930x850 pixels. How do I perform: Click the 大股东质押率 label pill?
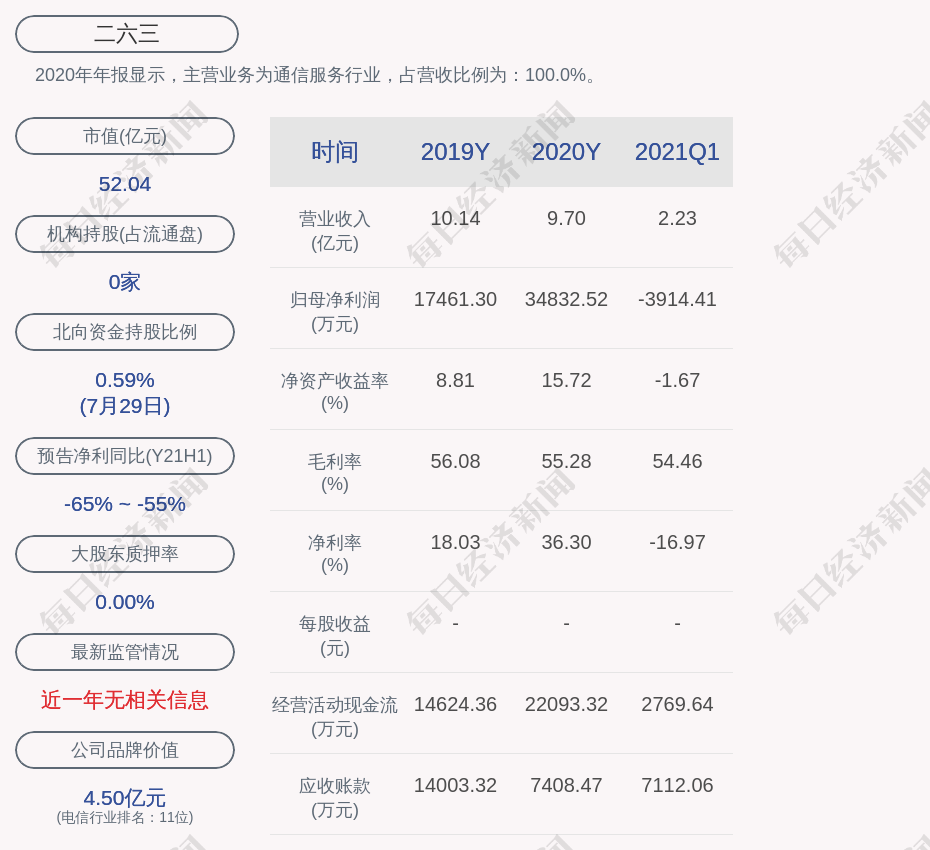(125, 553)
